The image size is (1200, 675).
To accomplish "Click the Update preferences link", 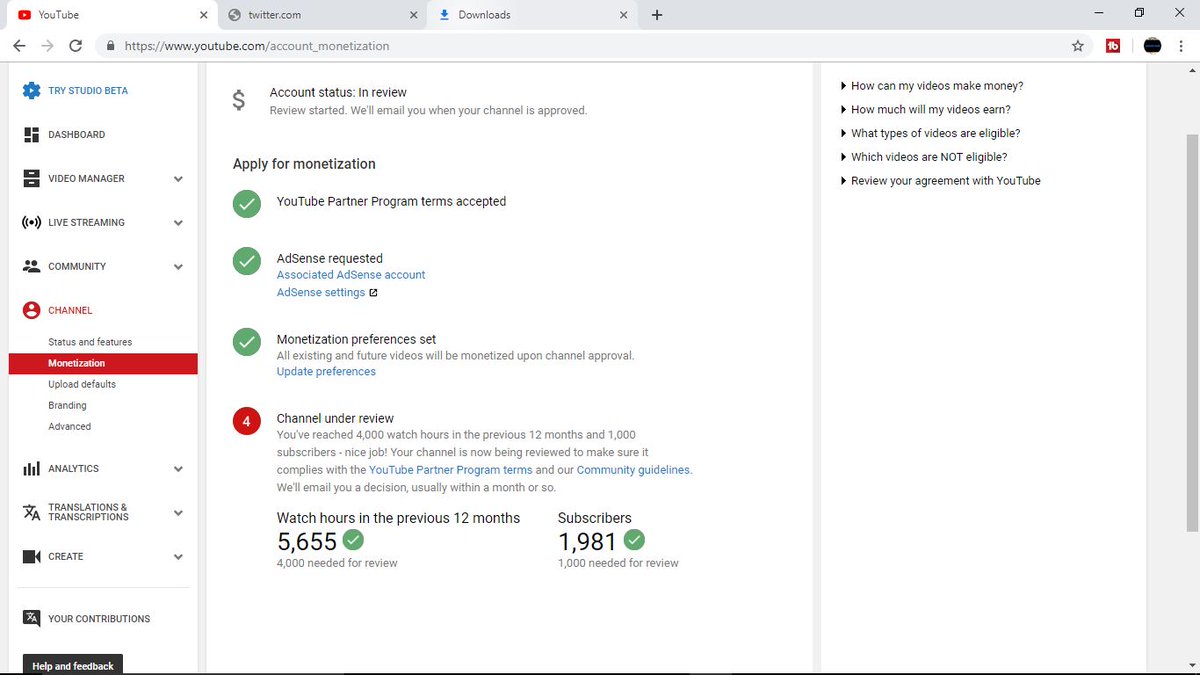I will tap(326, 371).
